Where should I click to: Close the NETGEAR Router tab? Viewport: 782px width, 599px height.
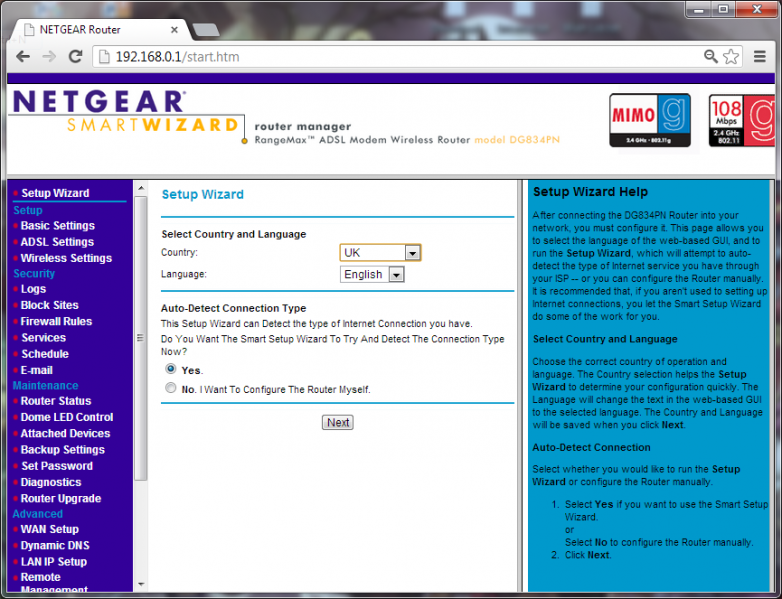point(174,30)
